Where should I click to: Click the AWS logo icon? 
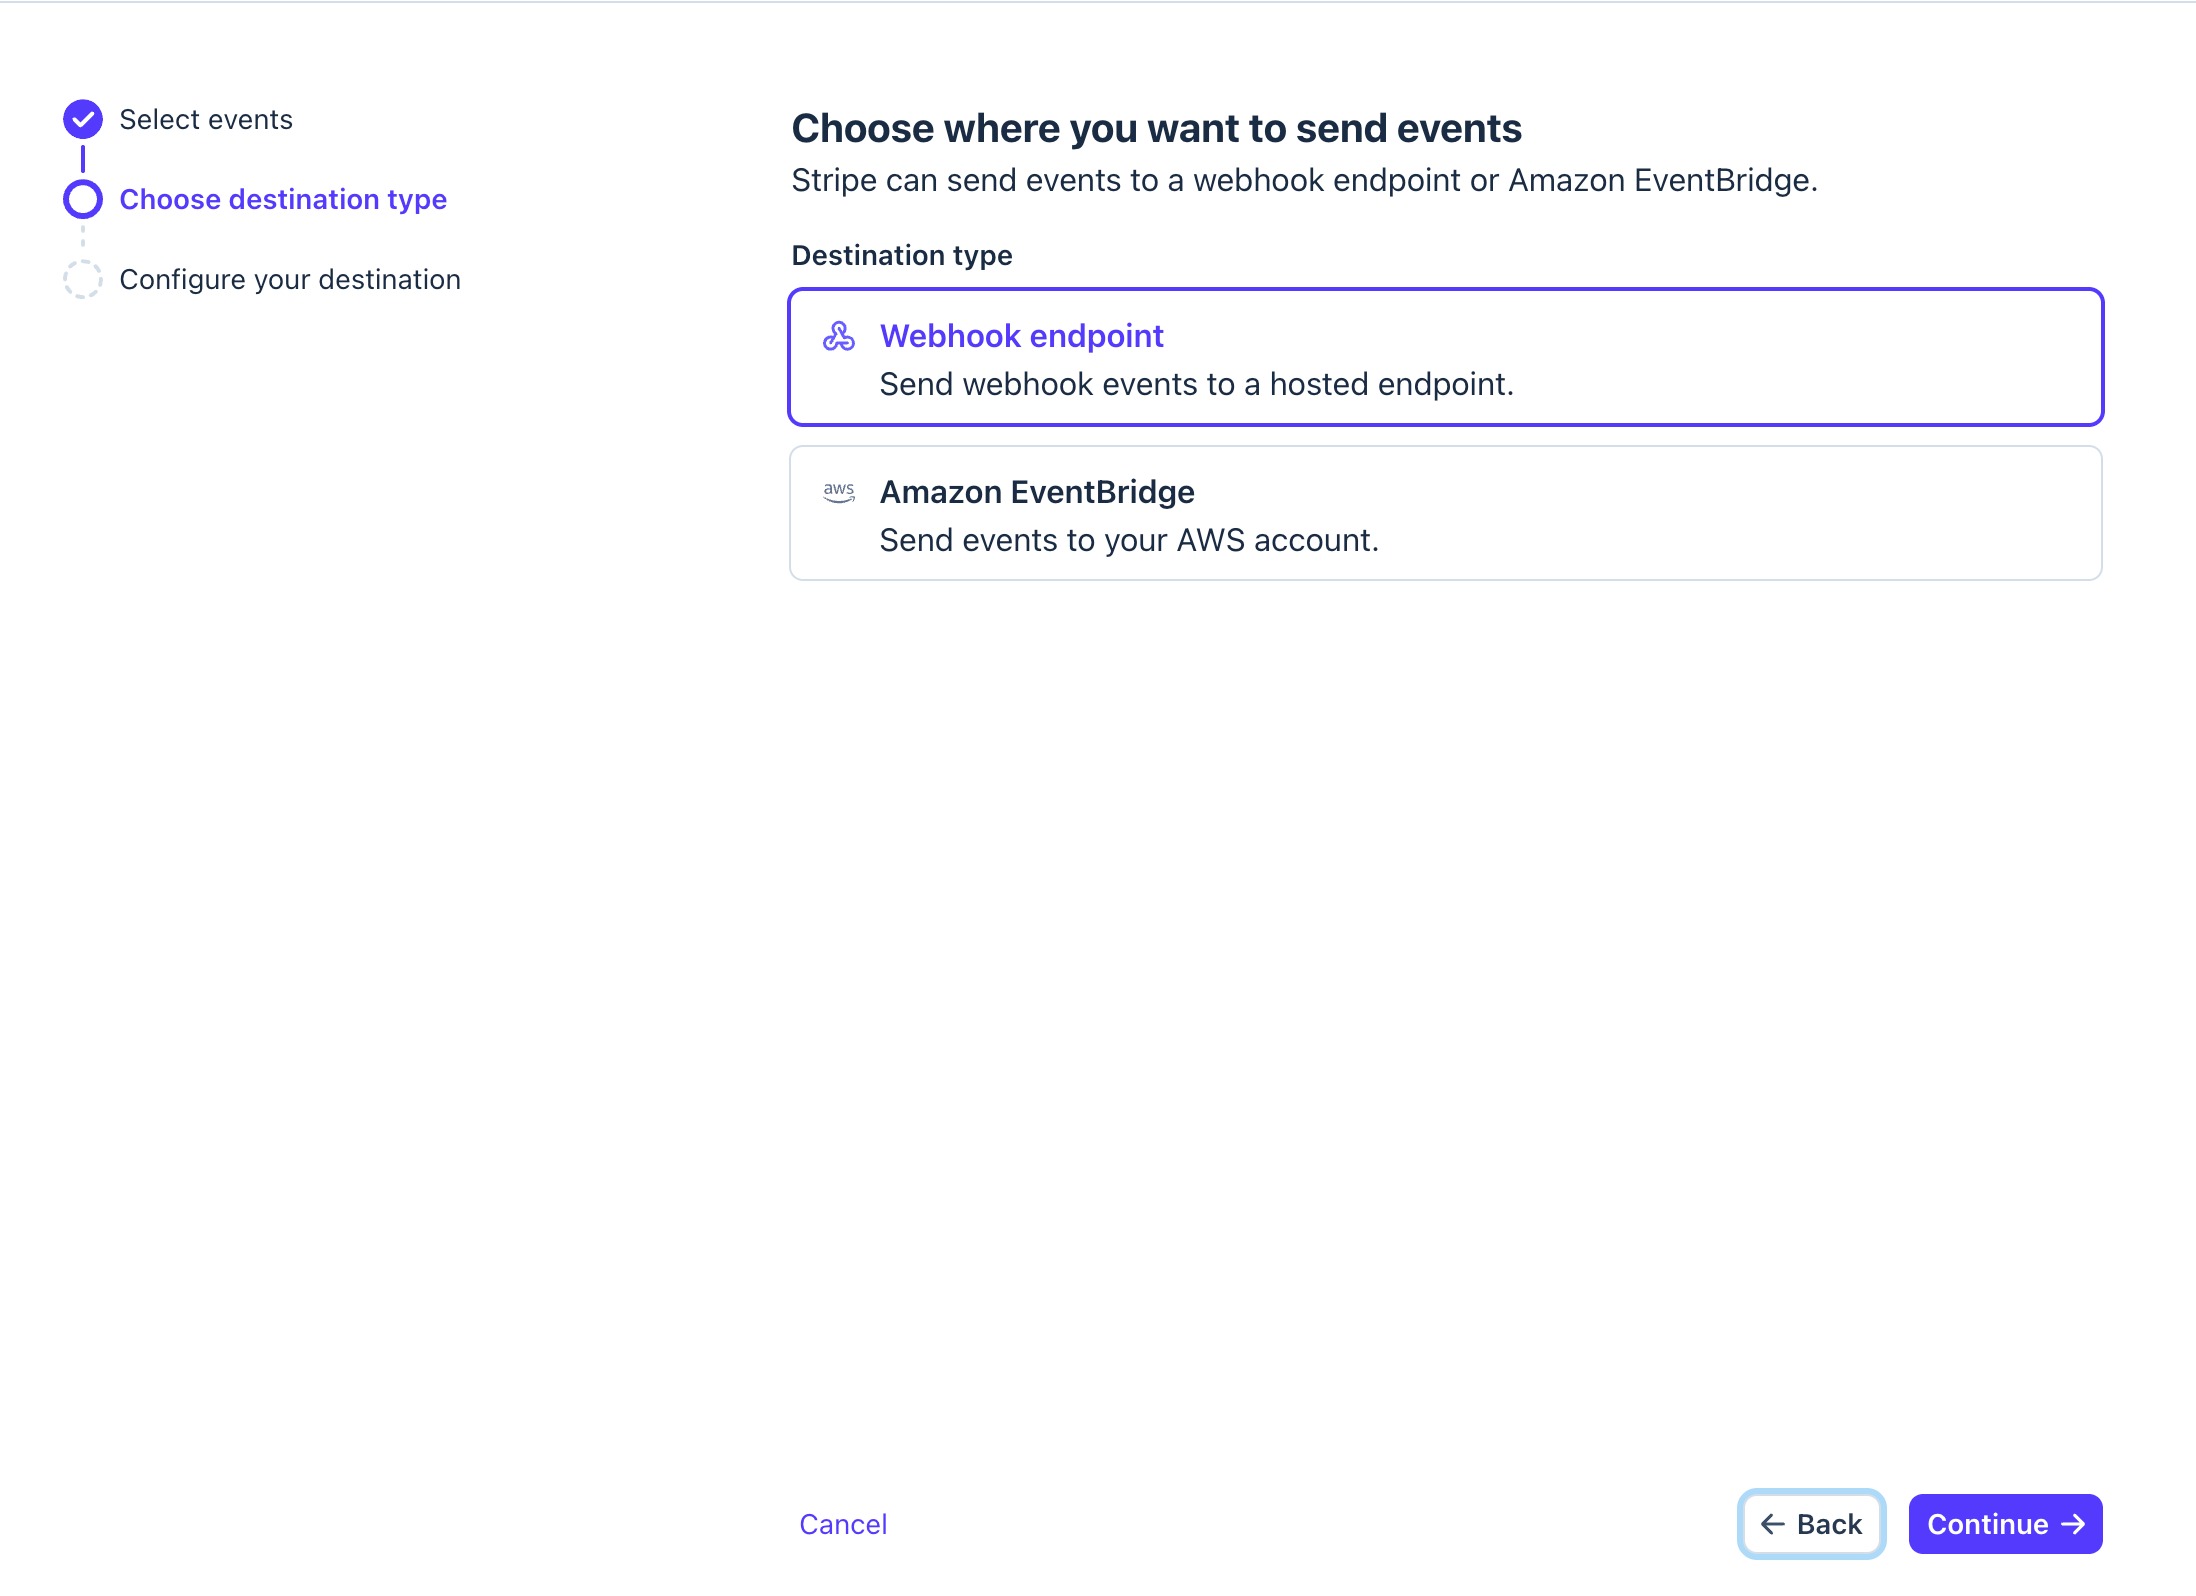839,492
